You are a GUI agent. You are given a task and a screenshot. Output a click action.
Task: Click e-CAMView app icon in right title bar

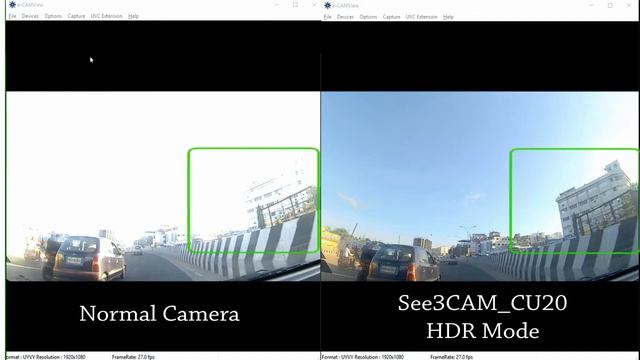click(x=327, y=5)
